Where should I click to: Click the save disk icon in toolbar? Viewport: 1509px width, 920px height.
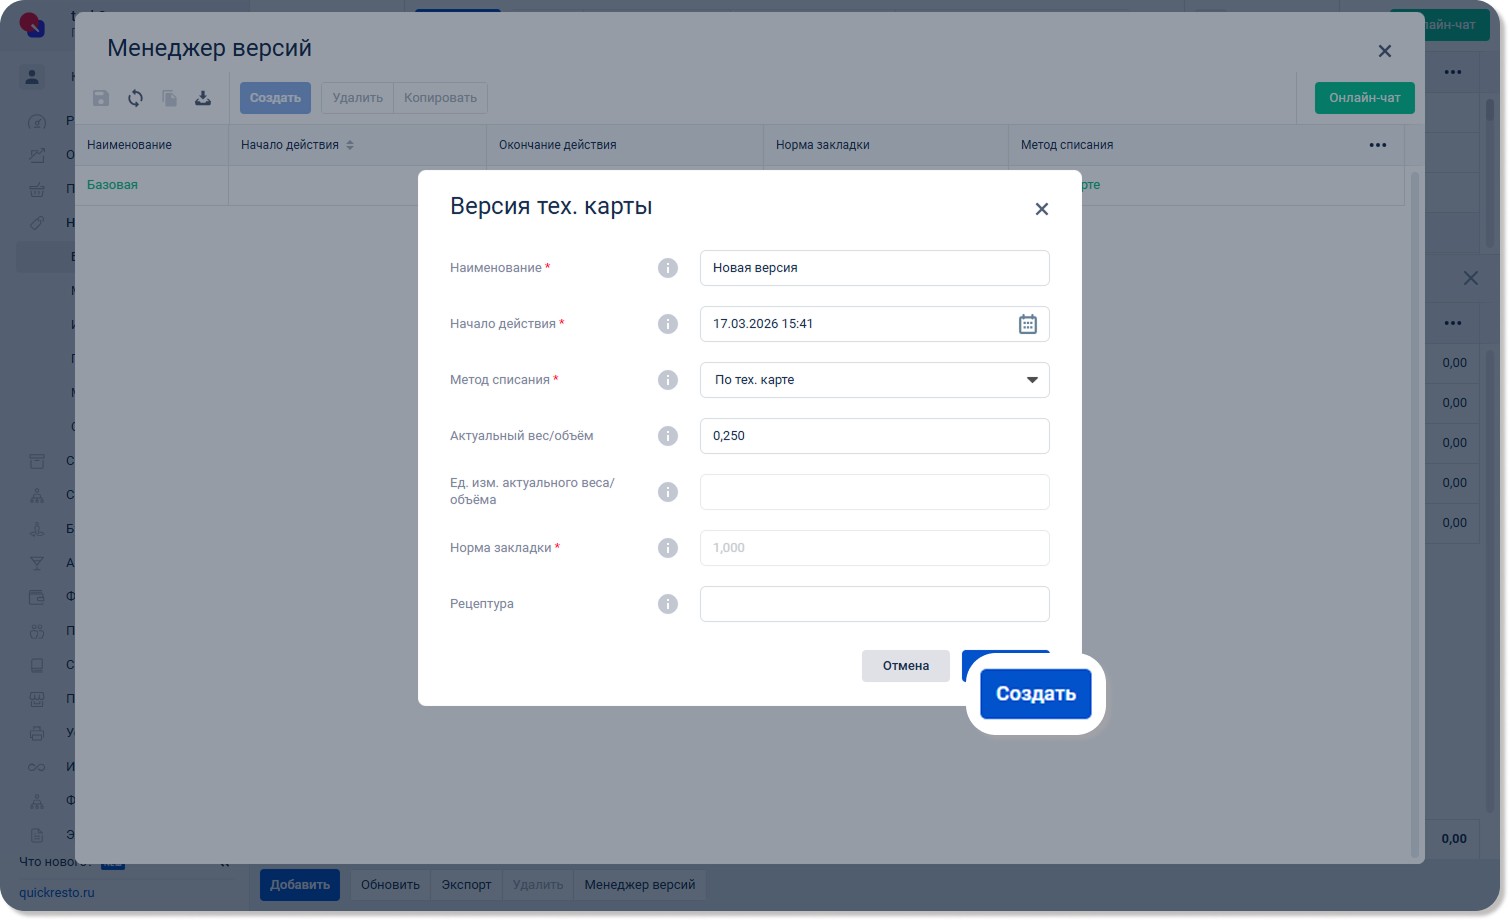pyautogui.click(x=101, y=98)
